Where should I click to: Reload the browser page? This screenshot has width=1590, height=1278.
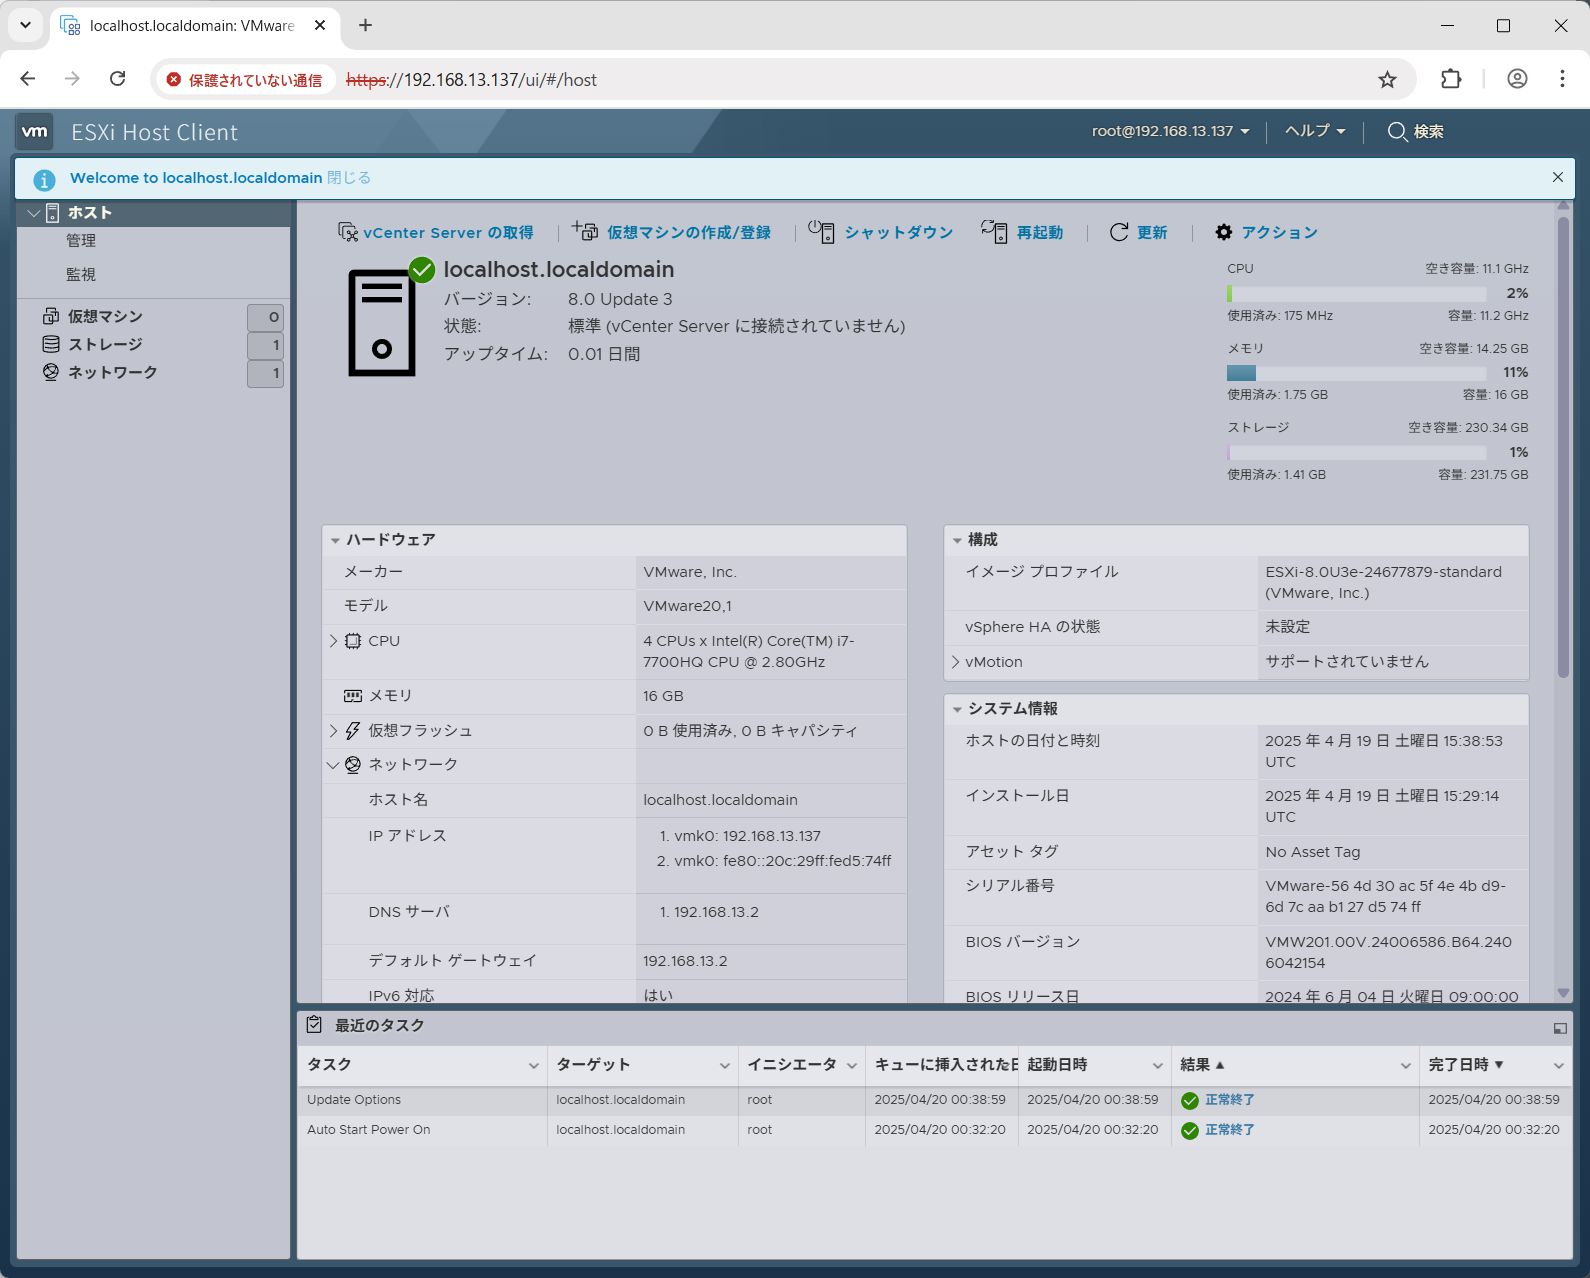(x=117, y=79)
